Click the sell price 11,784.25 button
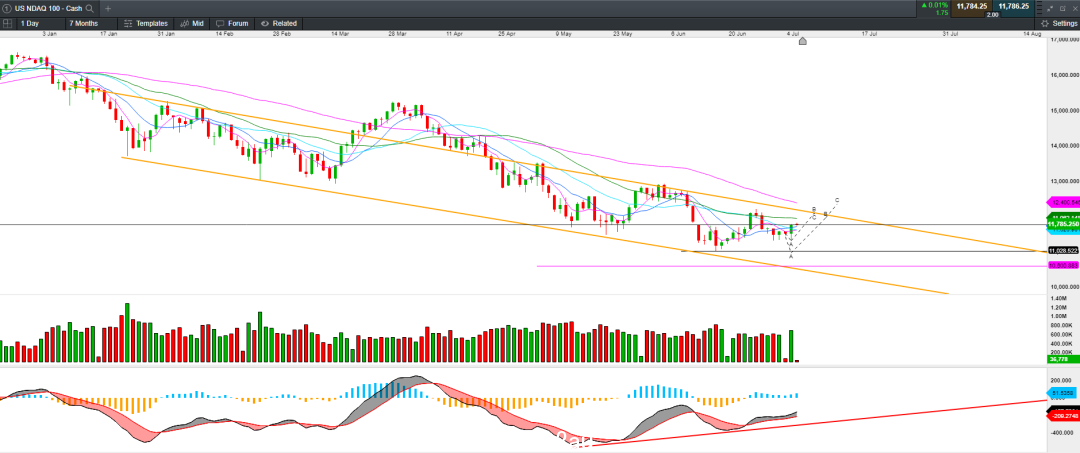This screenshot has height=453, width=1080. click(973, 6)
